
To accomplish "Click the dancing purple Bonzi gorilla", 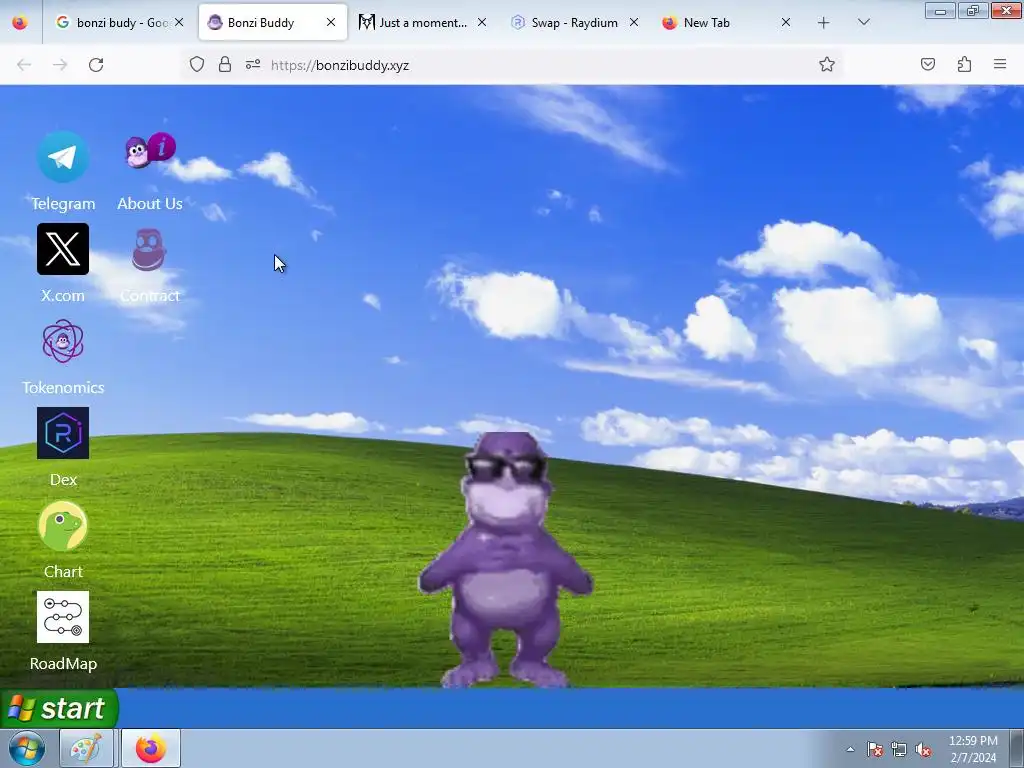I will [x=505, y=562].
